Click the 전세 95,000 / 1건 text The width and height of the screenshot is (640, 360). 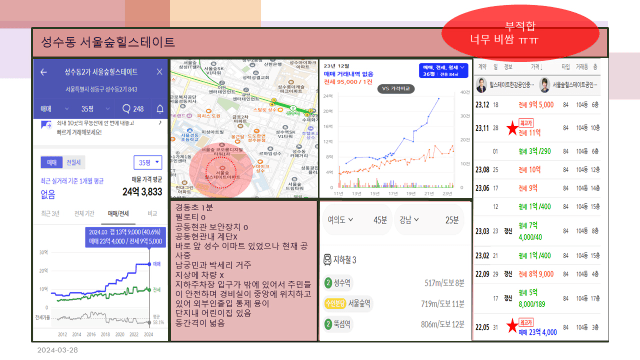[x=348, y=82]
